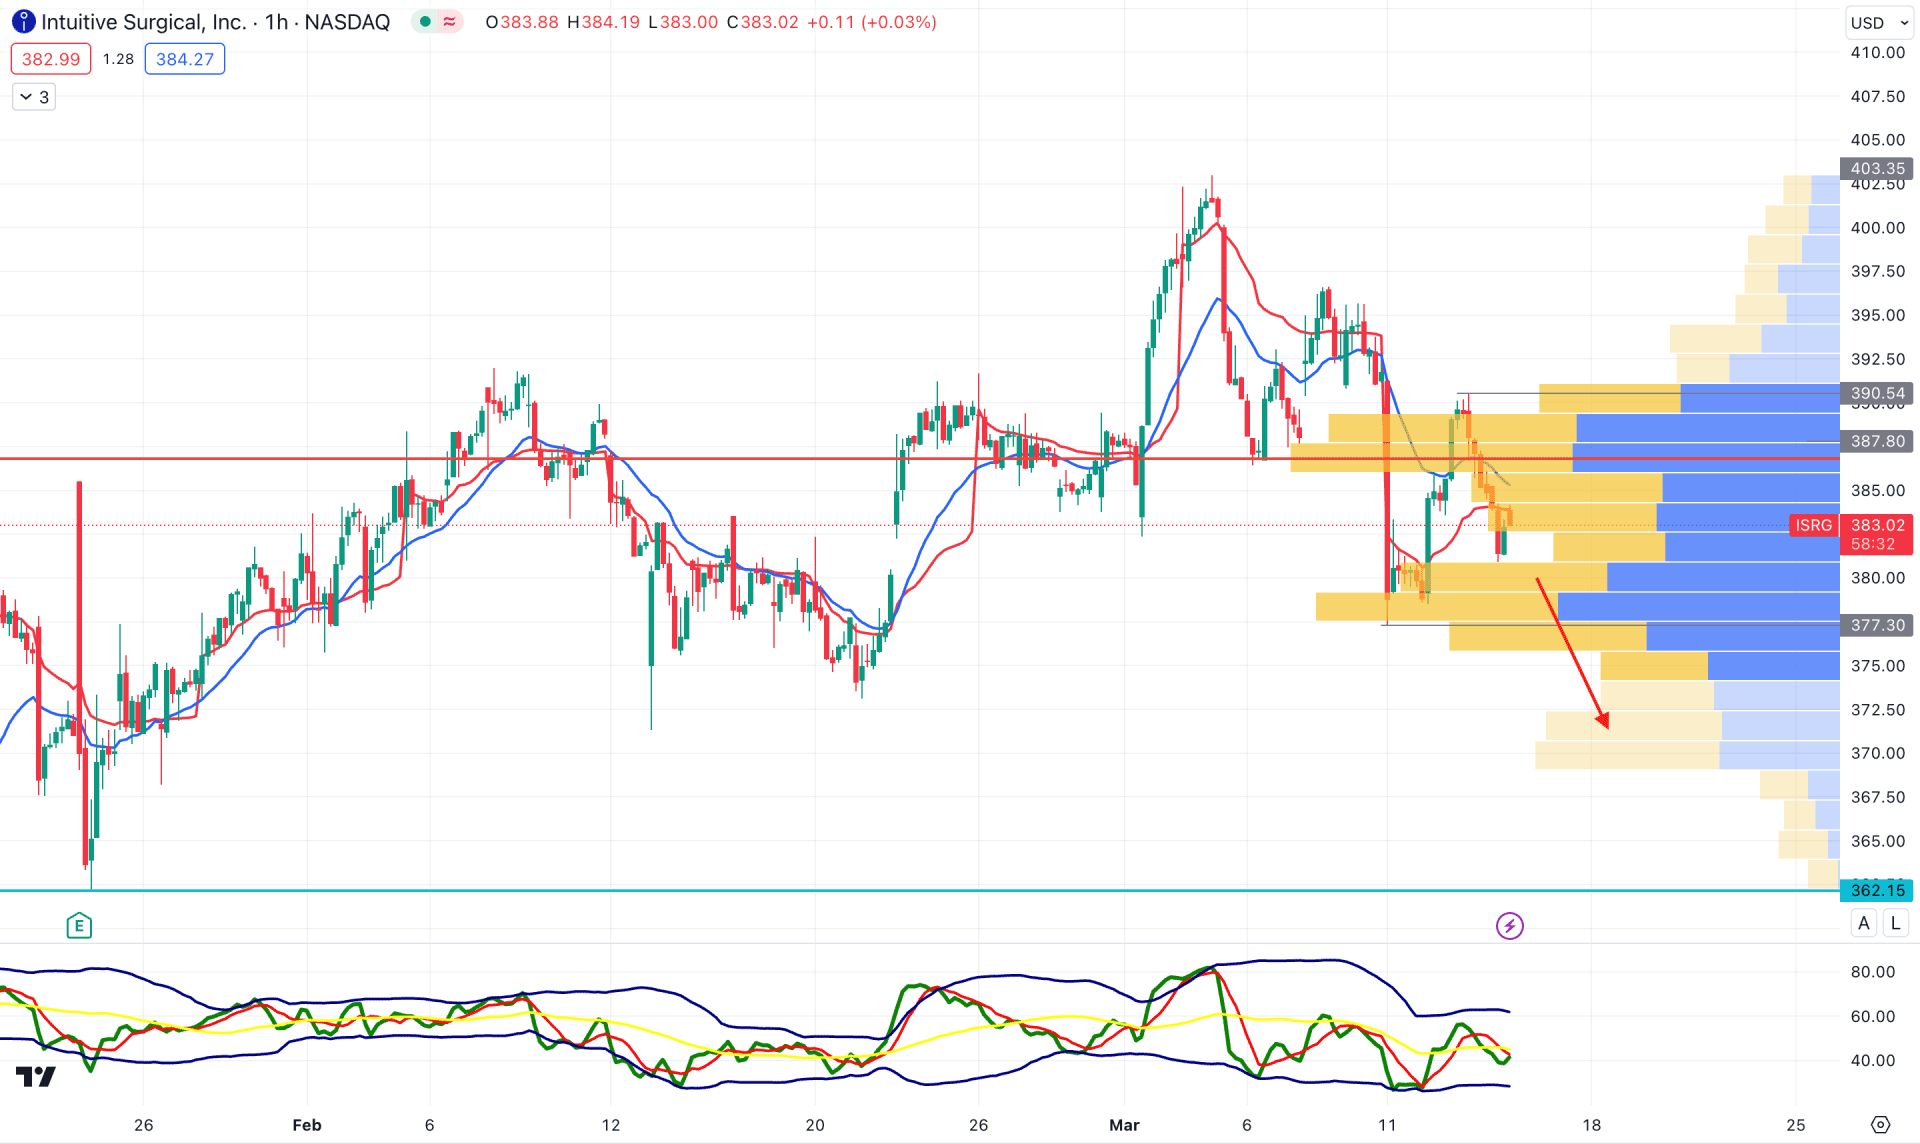The image size is (1920, 1144).
Task: Click the TradingView logo in the corner
Action: pyautogui.click(x=36, y=1077)
